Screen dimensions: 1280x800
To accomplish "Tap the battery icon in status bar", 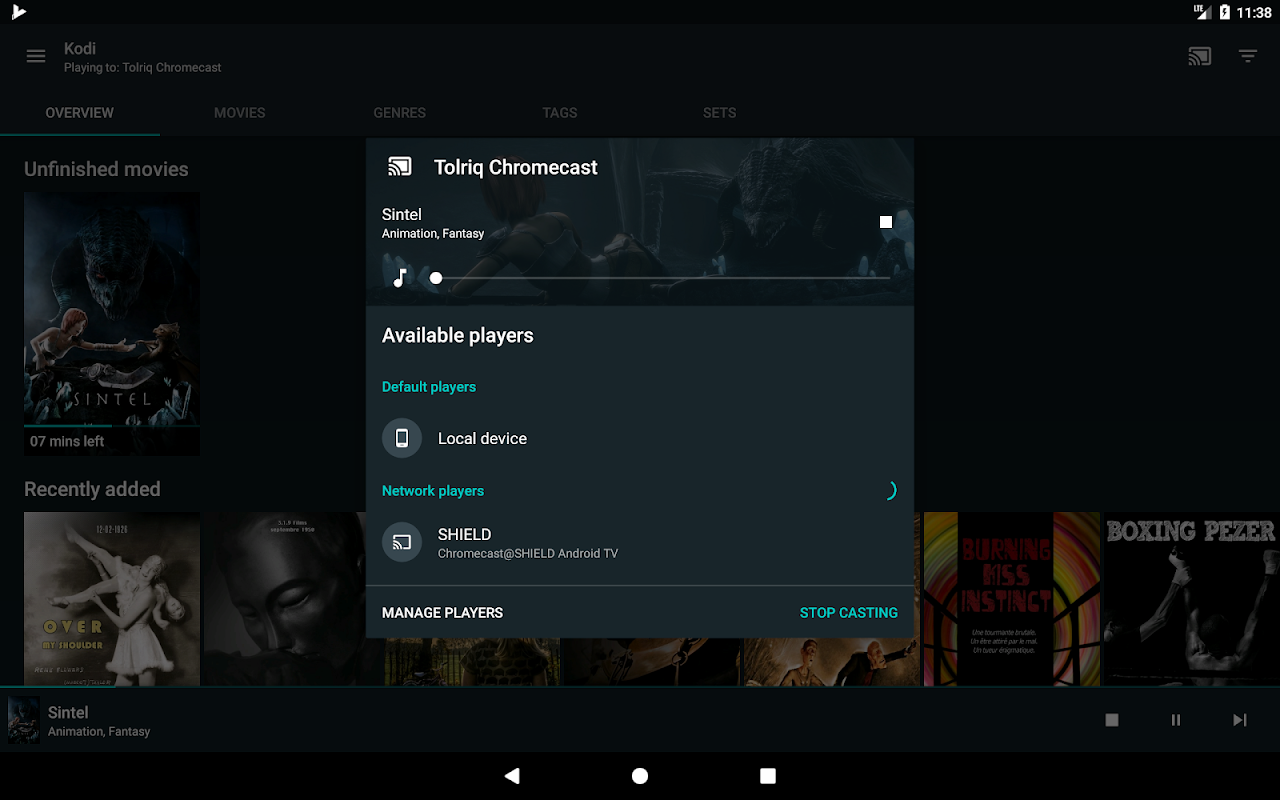I will point(1225,12).
